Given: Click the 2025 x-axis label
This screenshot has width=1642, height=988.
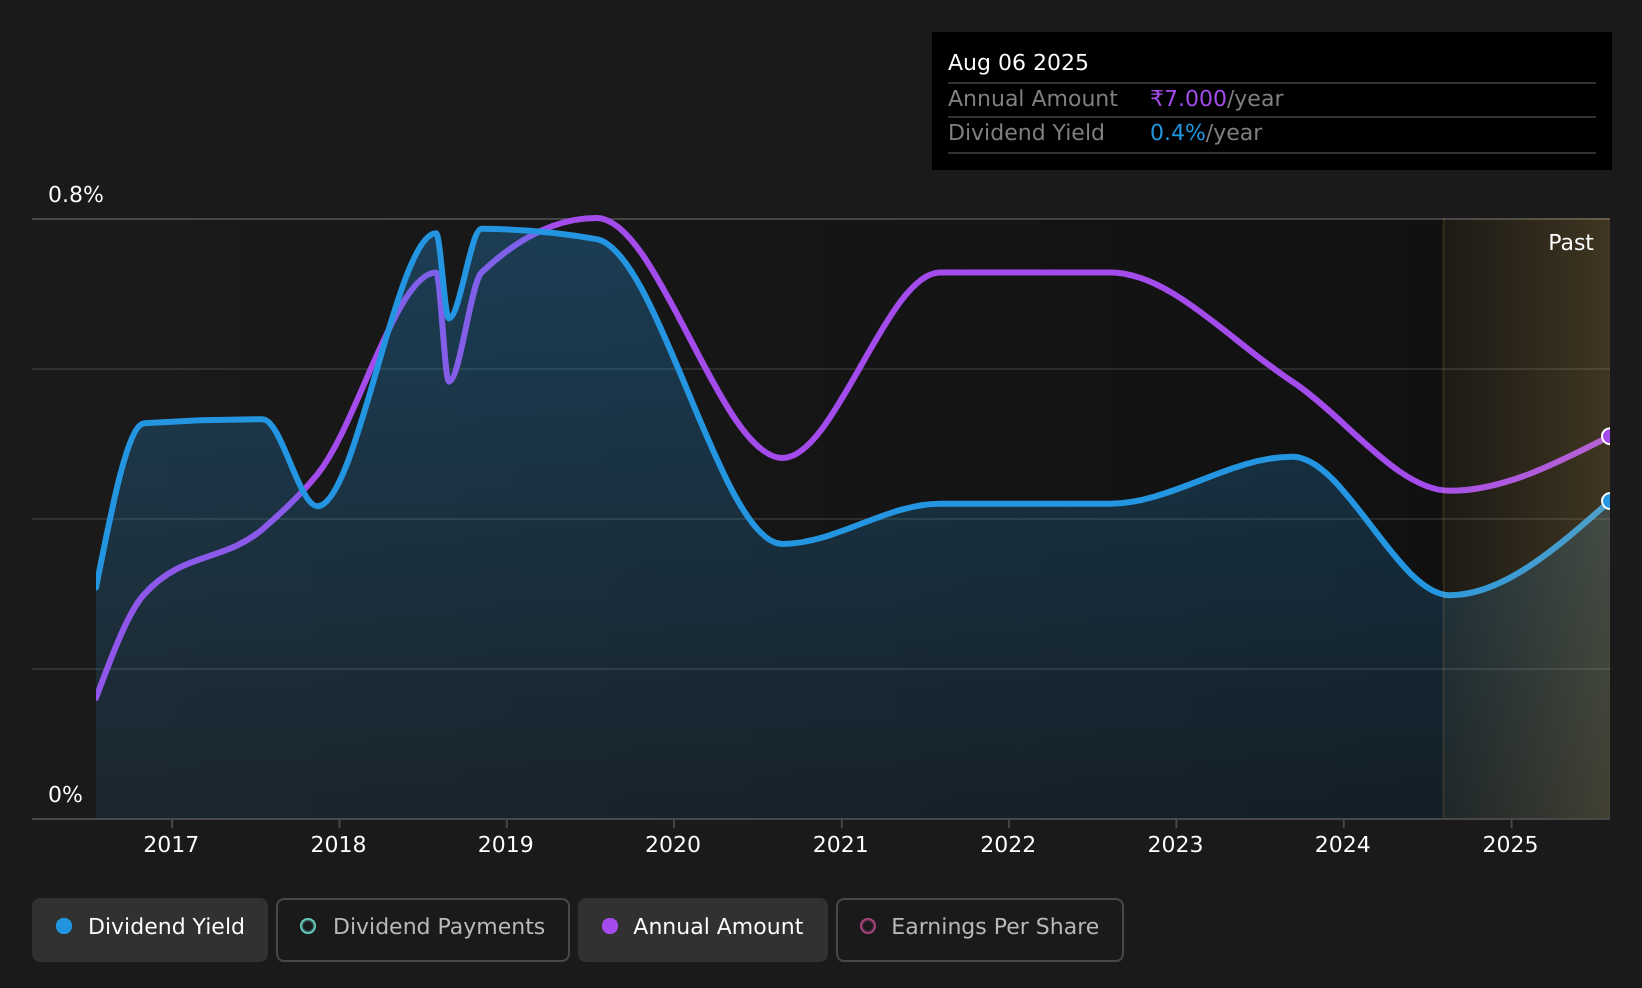Looking at the screenshot, I should [1510, 845].
